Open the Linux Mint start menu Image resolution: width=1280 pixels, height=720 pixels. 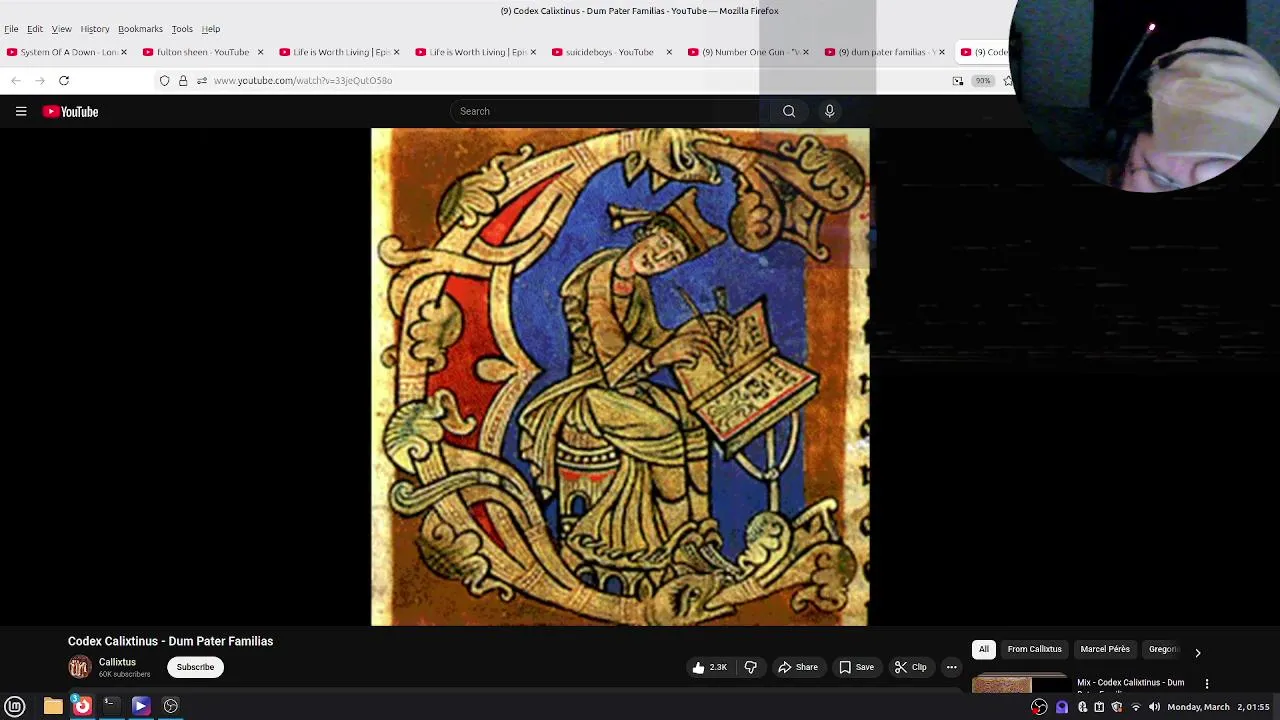click(x=15, y=706)
